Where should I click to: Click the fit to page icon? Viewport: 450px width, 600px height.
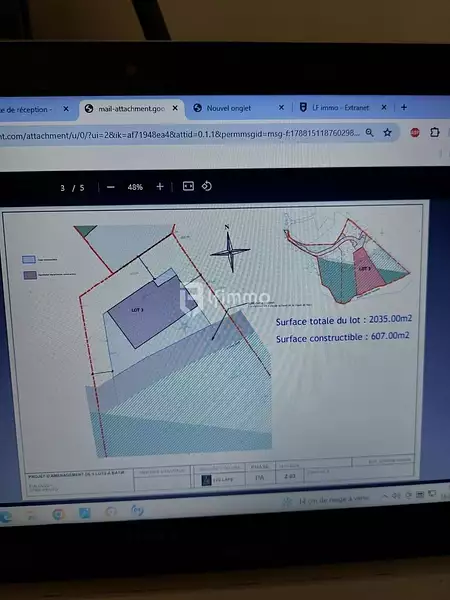click(x=188, y=186)
